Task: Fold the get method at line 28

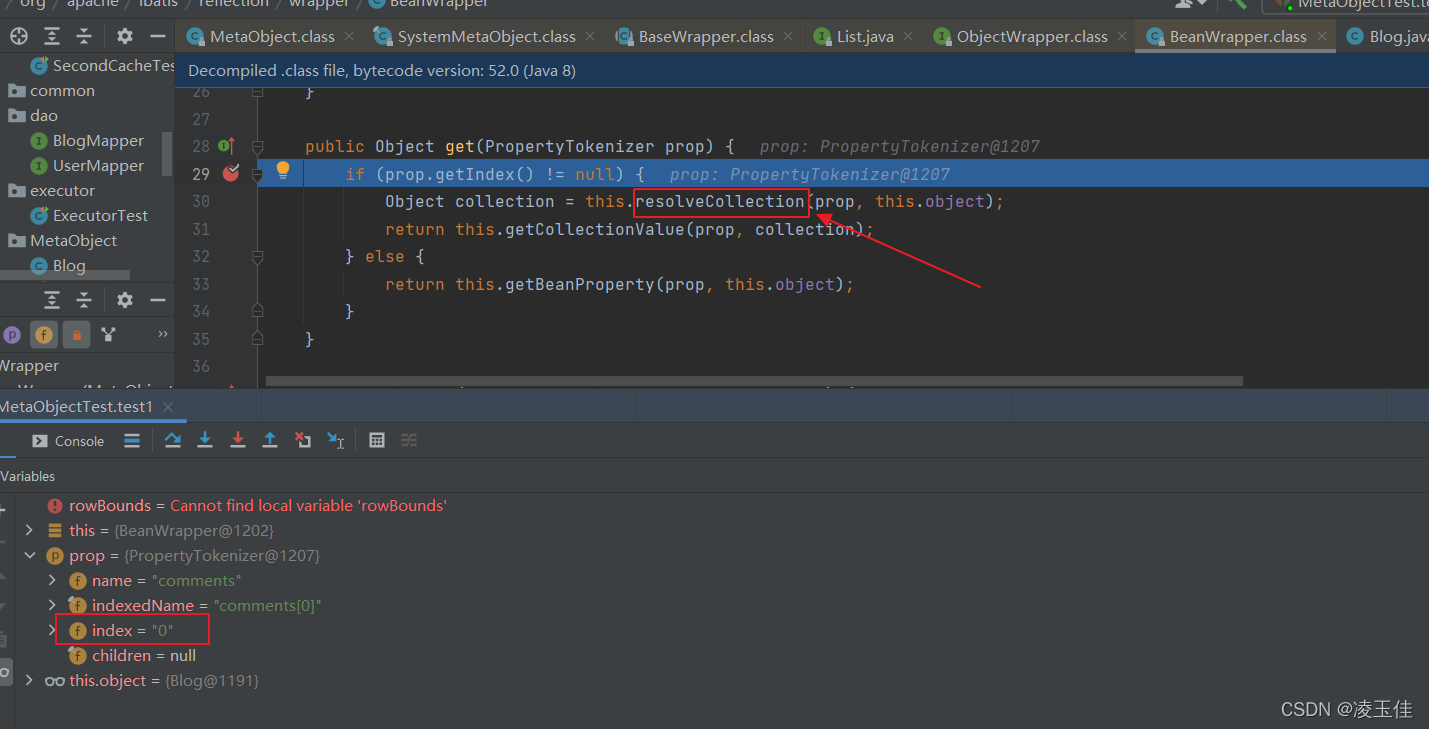Action: 257,146
